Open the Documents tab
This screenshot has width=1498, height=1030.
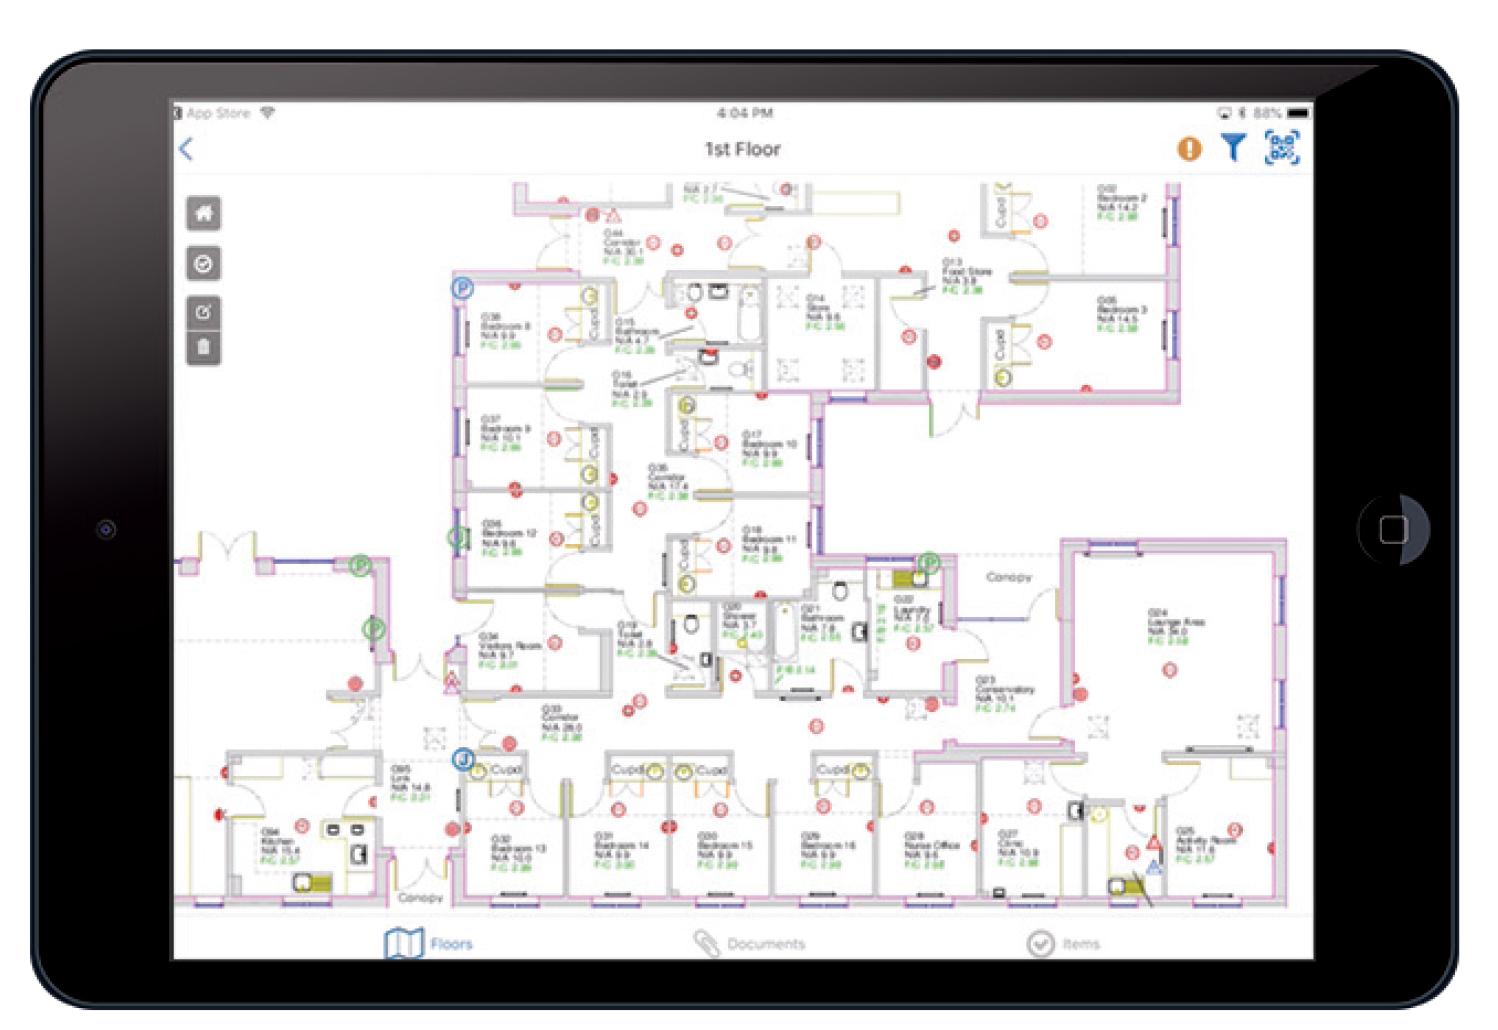749,943
